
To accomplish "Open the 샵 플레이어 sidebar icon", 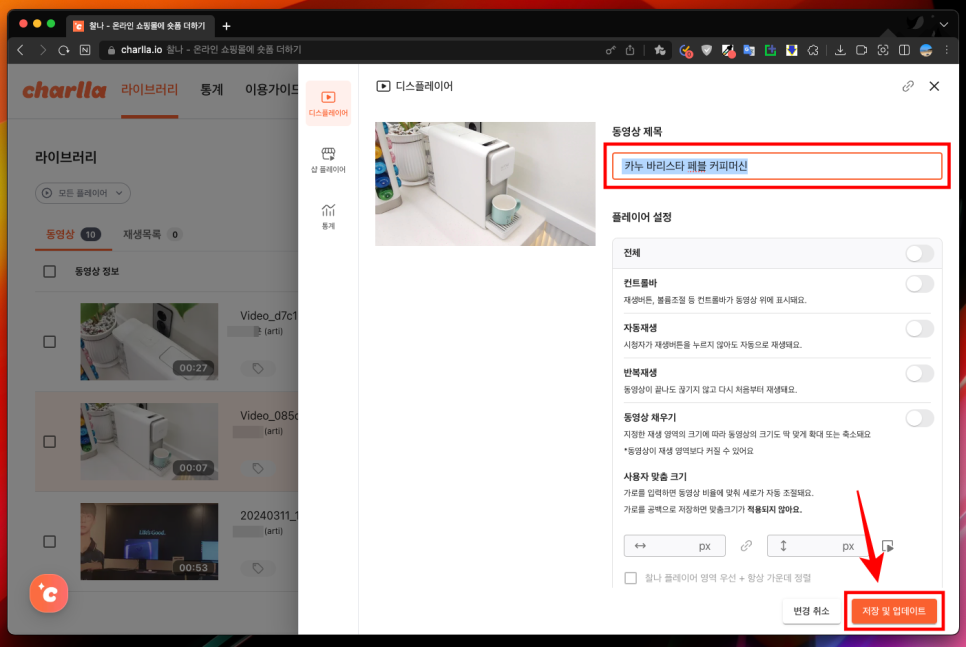I will pyautogui.click(x=328, y=160).
